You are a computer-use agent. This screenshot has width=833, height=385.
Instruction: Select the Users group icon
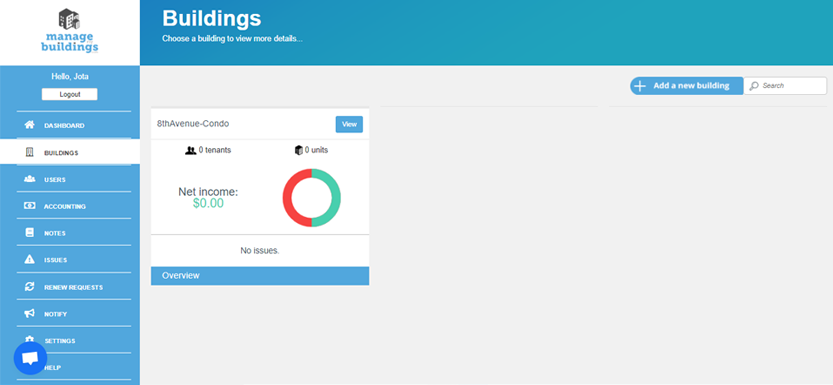point(30,179)
